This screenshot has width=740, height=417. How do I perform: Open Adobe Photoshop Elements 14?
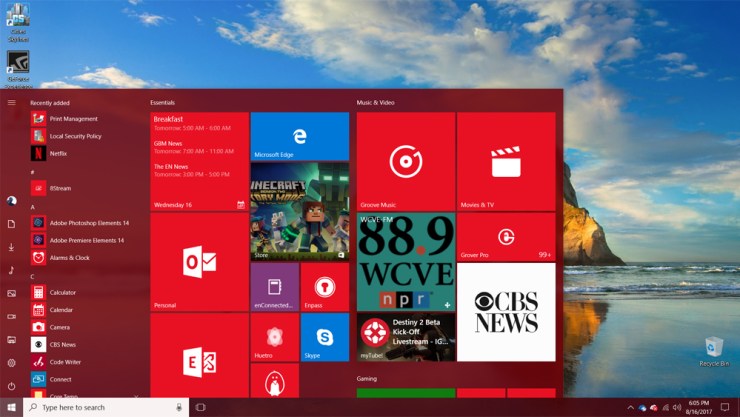pos(88,223)
